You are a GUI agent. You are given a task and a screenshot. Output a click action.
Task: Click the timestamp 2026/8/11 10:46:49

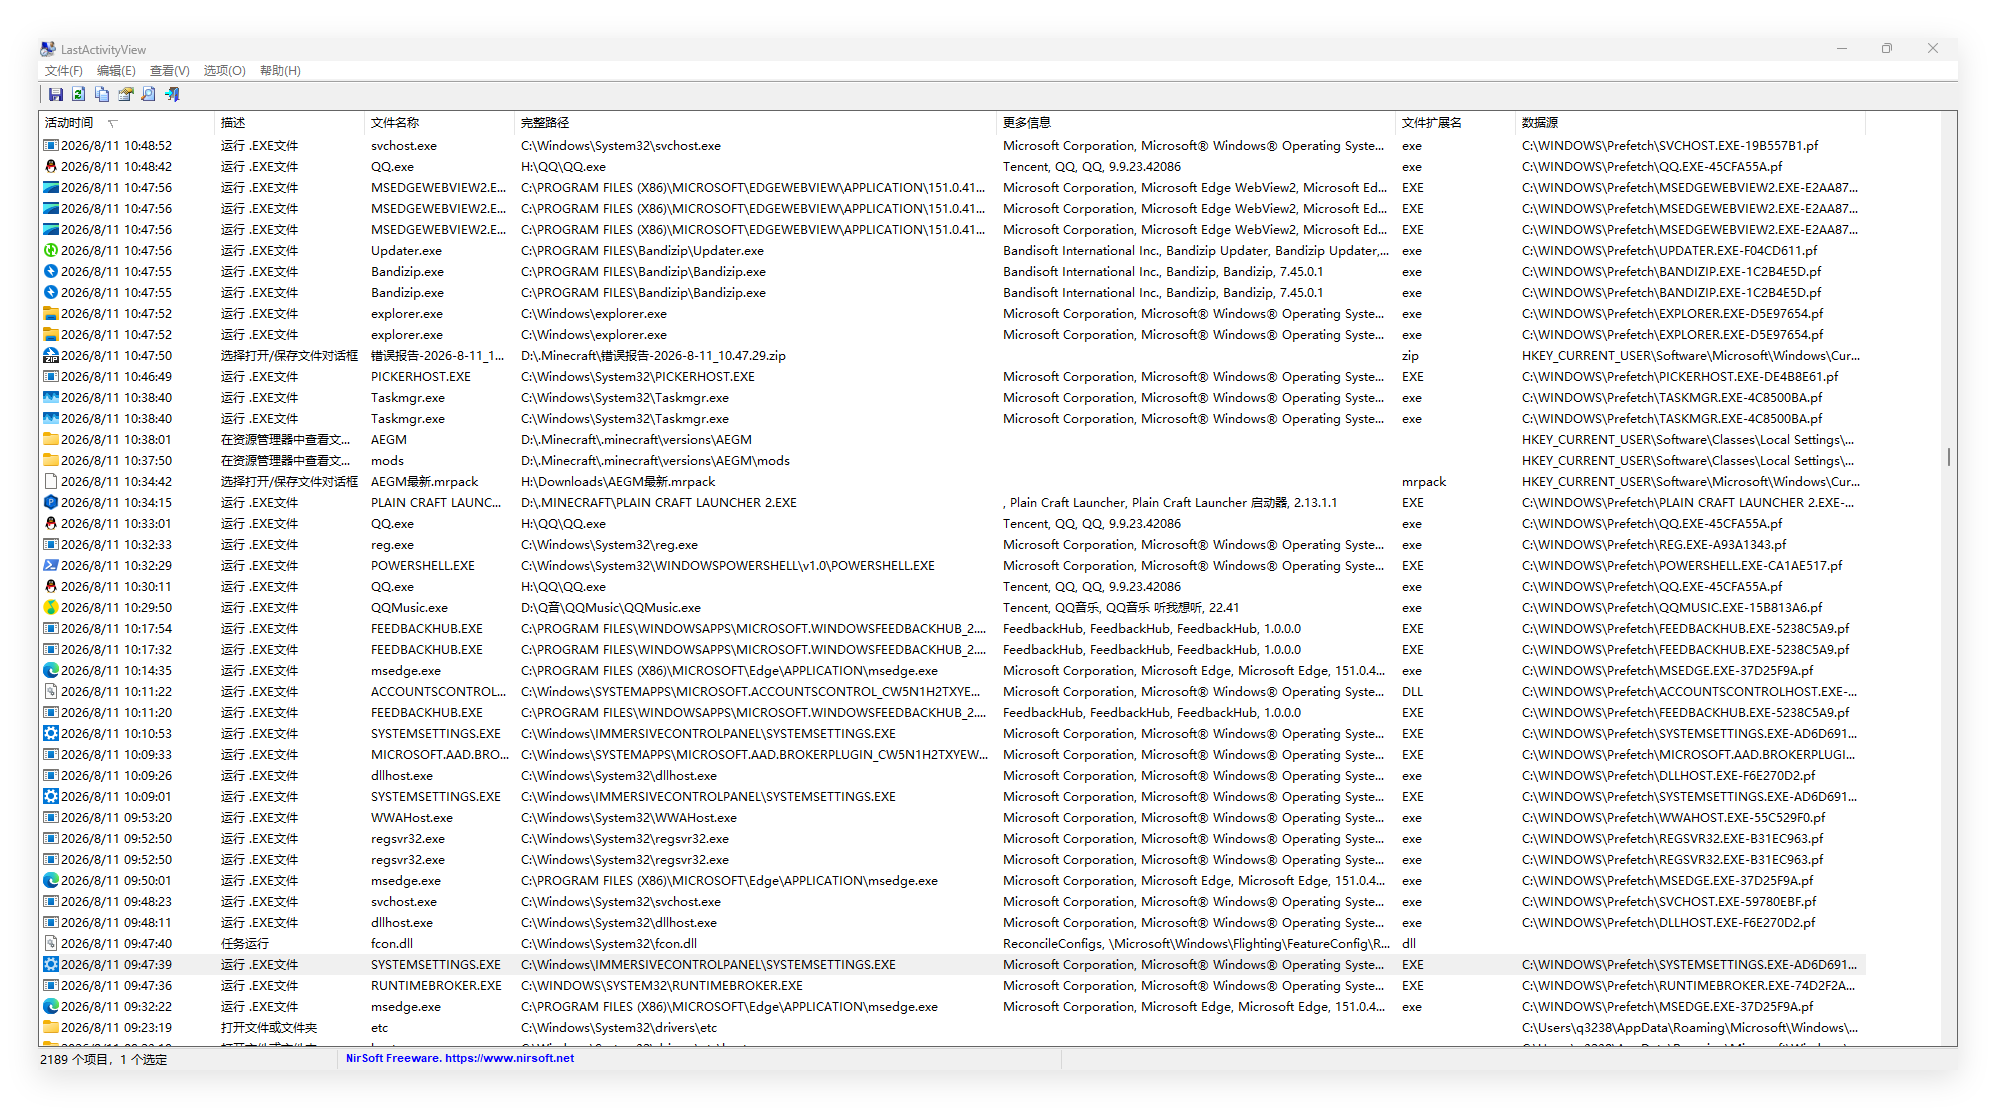(116, 377)
